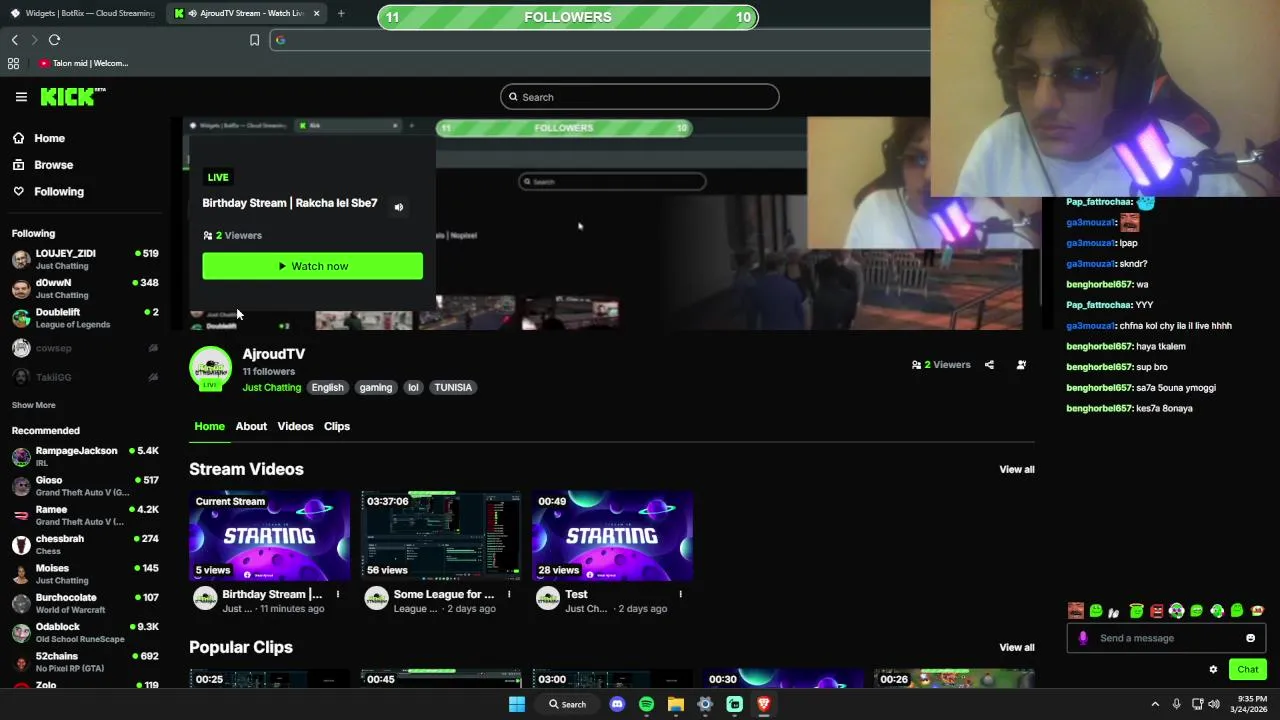
Task: Open options menu for Test video
Action: [x=680, y=594]
